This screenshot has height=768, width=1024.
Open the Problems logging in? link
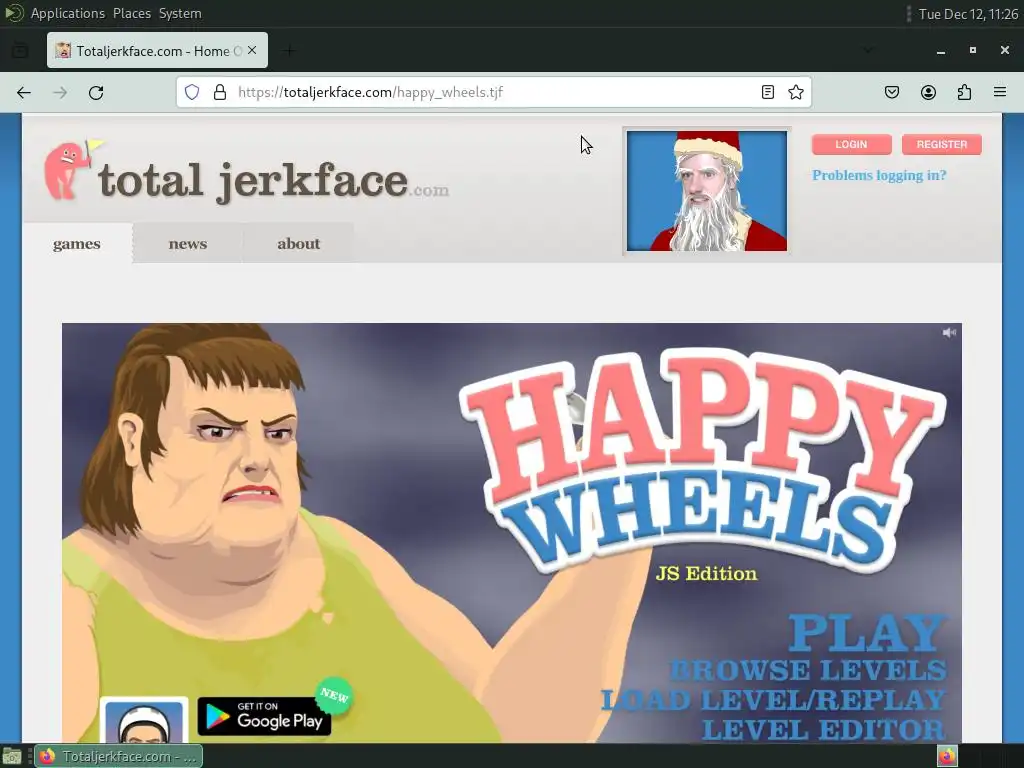879,175
